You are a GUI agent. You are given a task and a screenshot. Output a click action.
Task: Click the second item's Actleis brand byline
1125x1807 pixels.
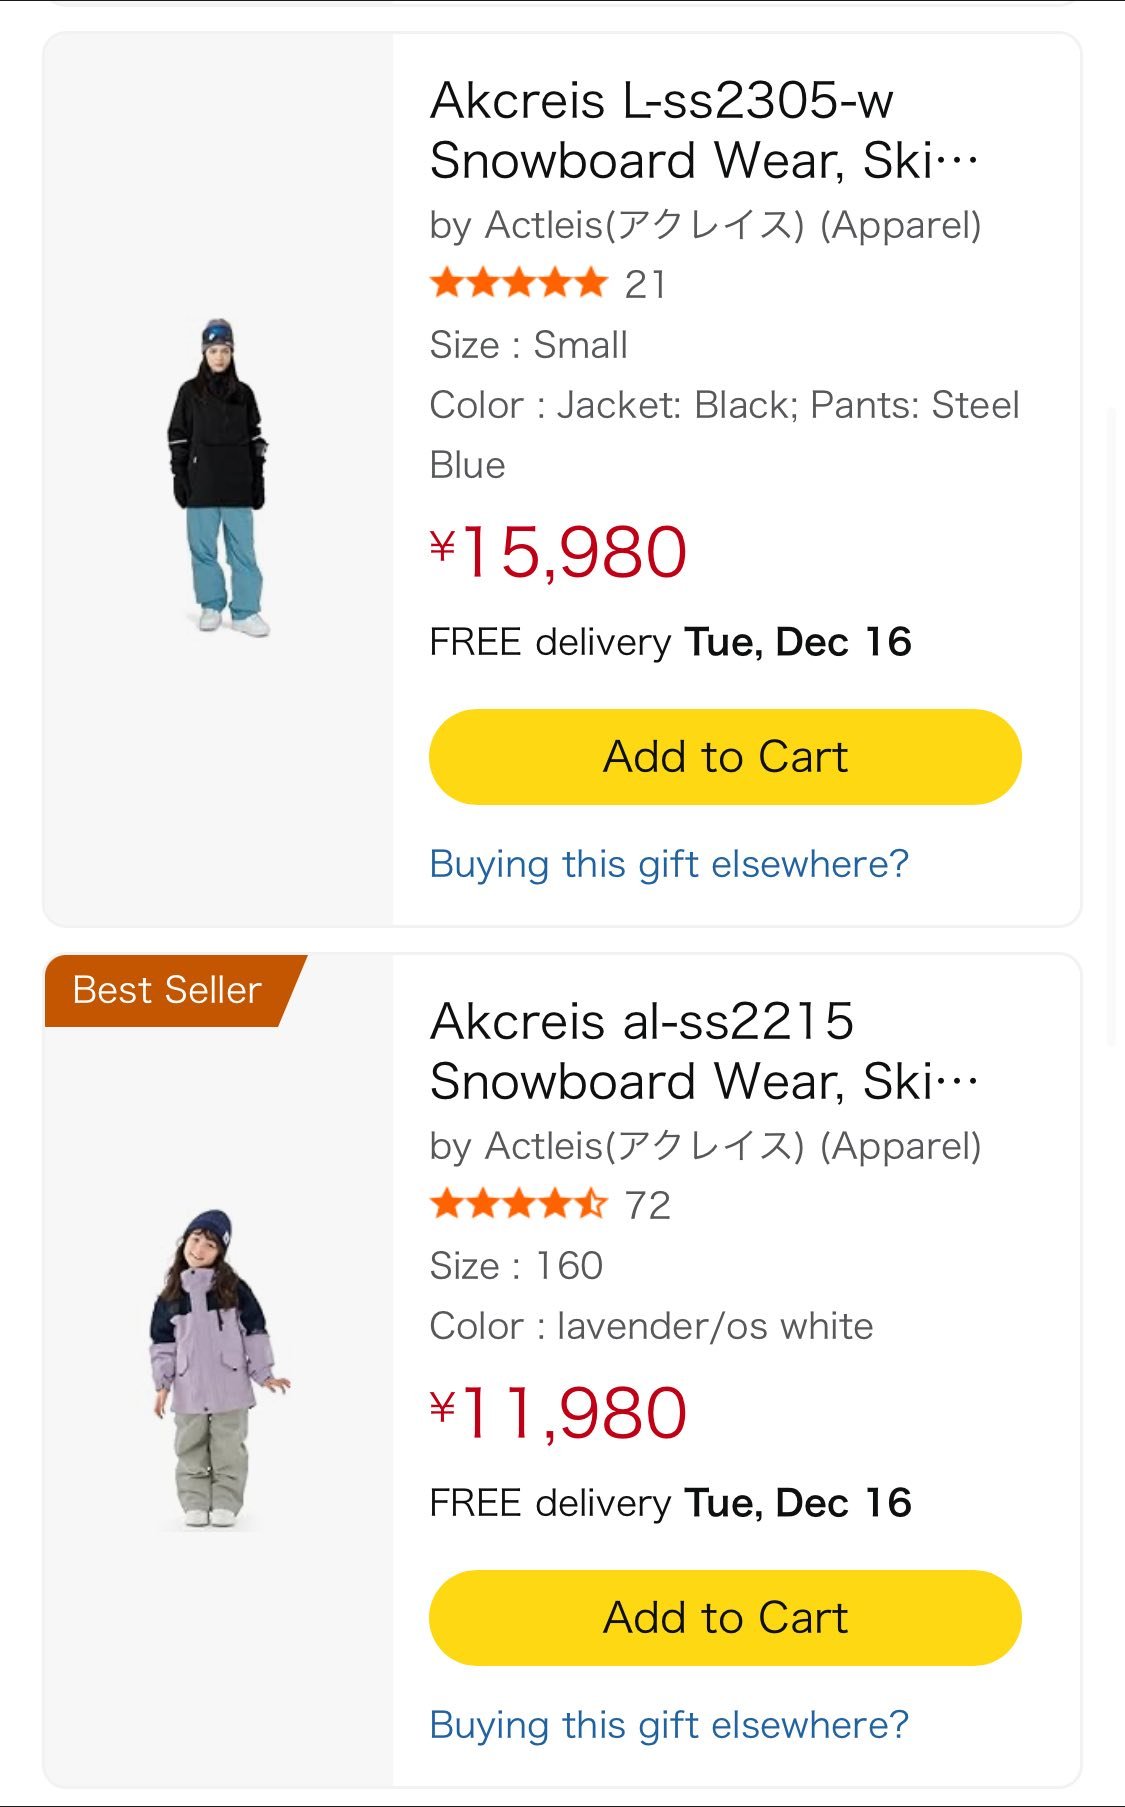tap(706, 1146)
